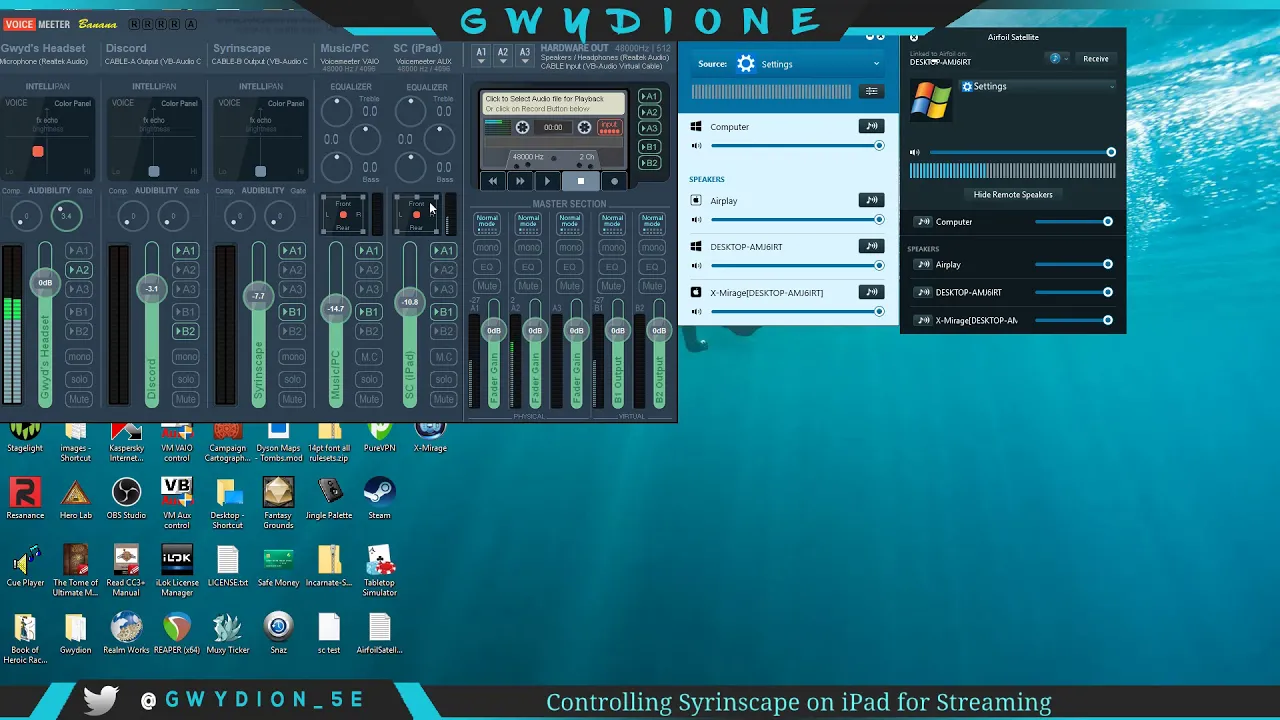Click the cassette record button

tap(614, 181)
